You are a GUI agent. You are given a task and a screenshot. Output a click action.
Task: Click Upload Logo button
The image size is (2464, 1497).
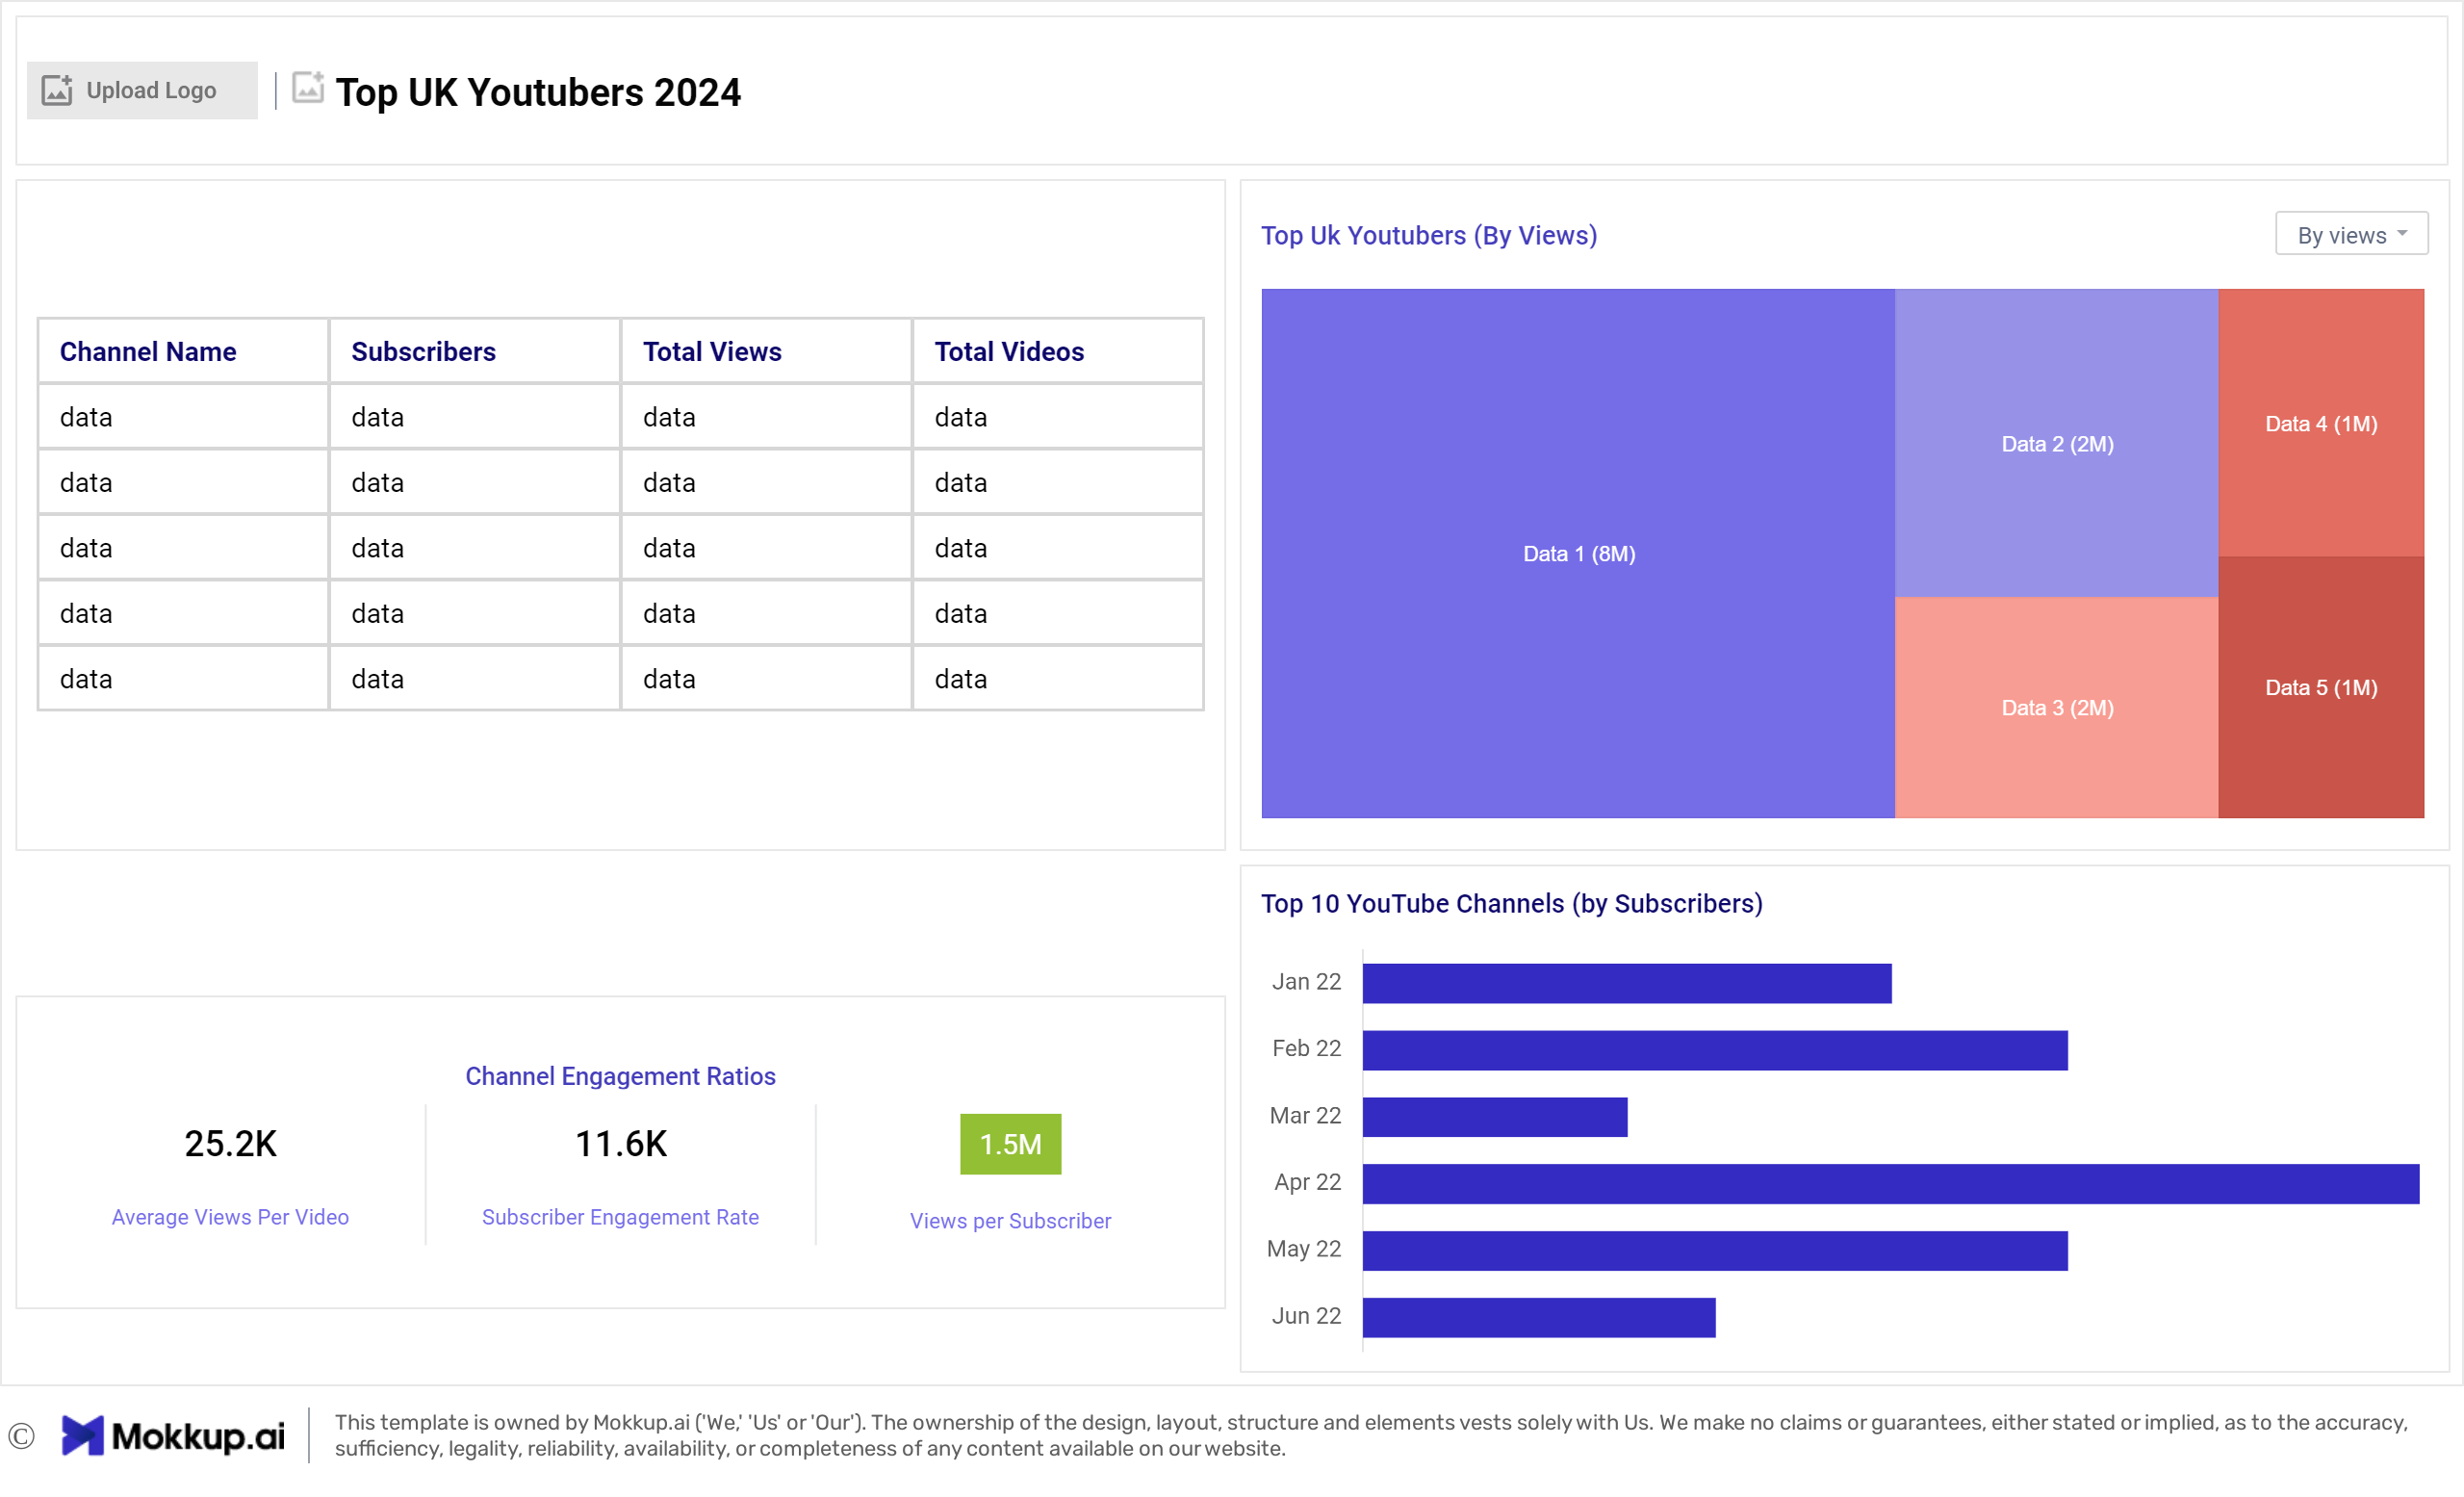[x=138, y=91]
